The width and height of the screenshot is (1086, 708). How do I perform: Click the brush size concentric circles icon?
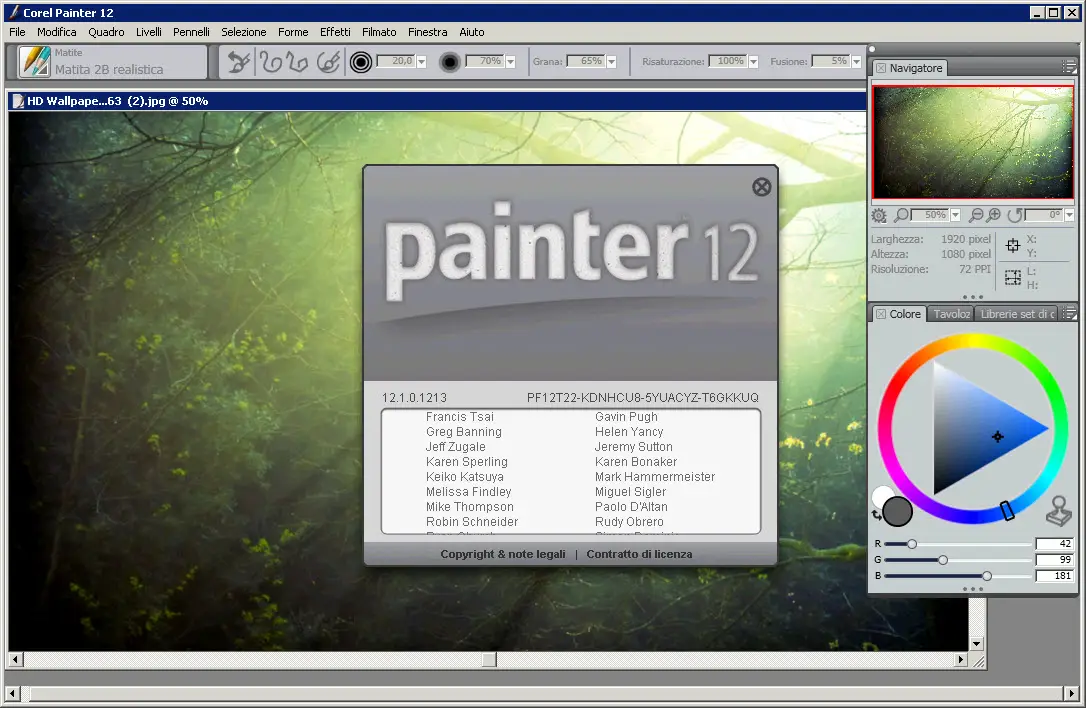point(360,62)
